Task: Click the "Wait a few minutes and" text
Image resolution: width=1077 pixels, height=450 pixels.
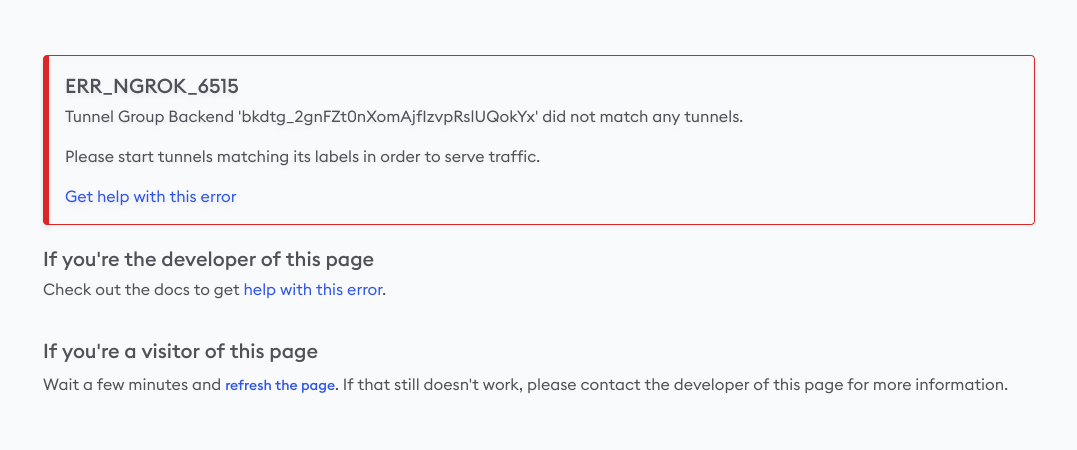Action: [x=132, y=385]
